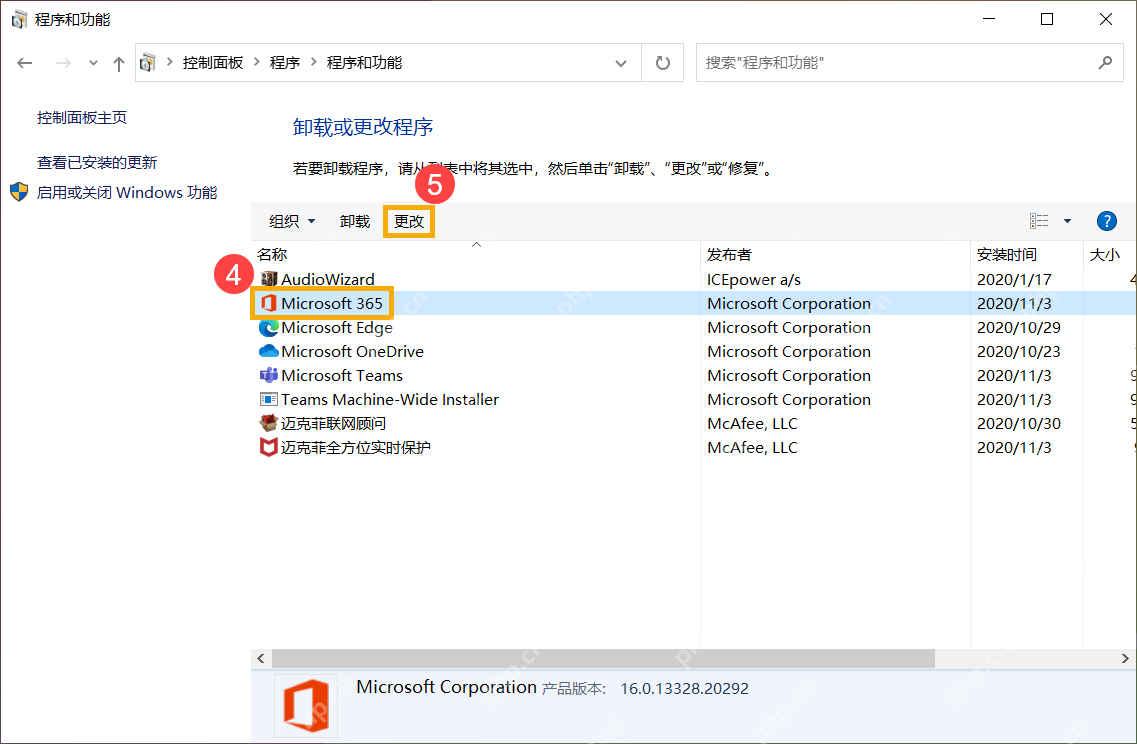
Task: Minimize the 程序和功能 window
Action: 988,20
